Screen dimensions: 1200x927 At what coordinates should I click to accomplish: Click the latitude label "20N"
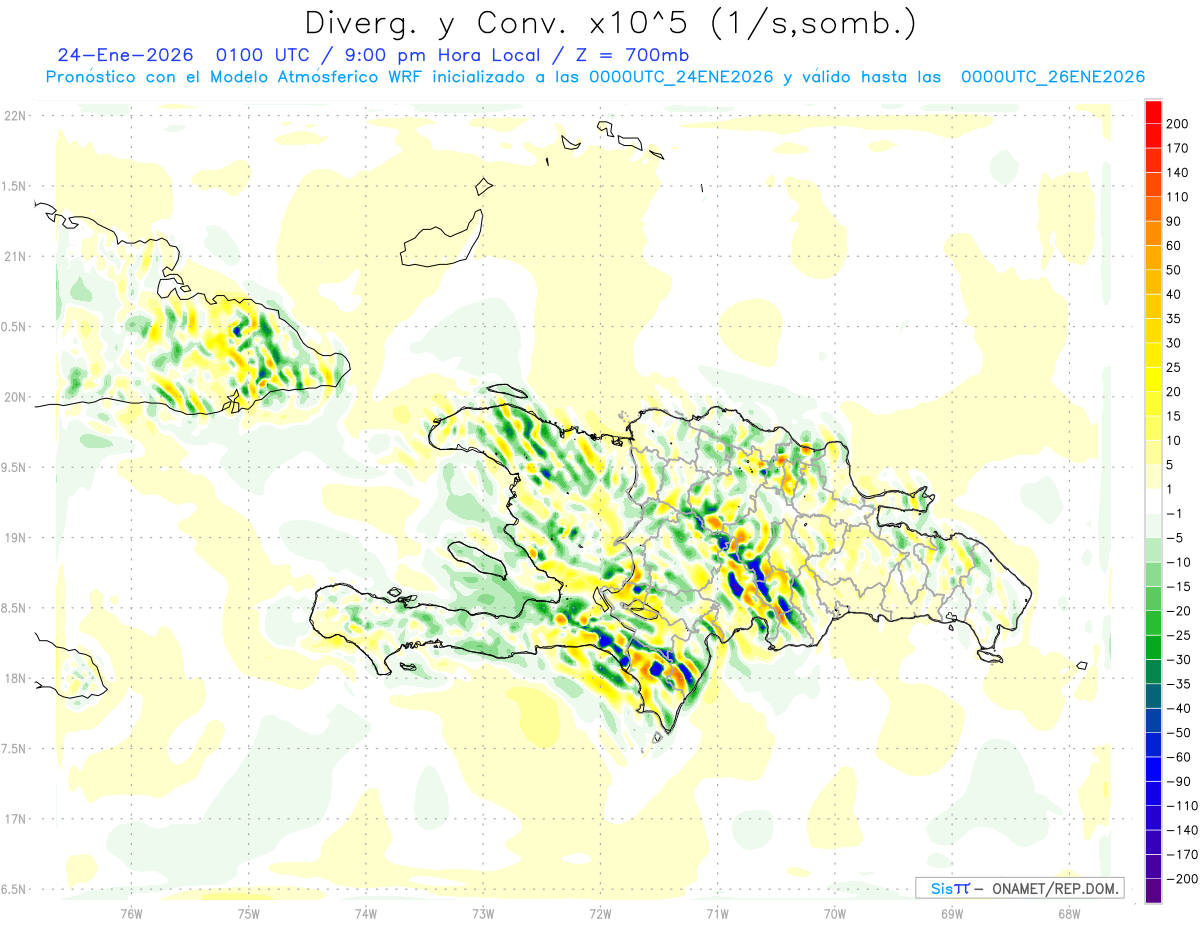(x=14, y=397)
